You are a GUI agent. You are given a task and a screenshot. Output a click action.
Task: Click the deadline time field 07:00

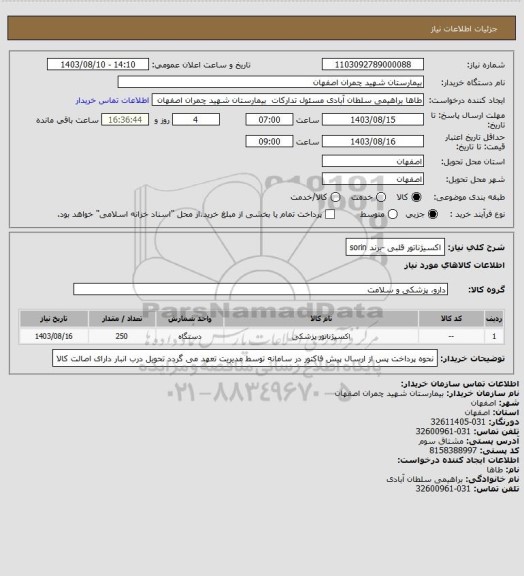click(x=269, y=120)
